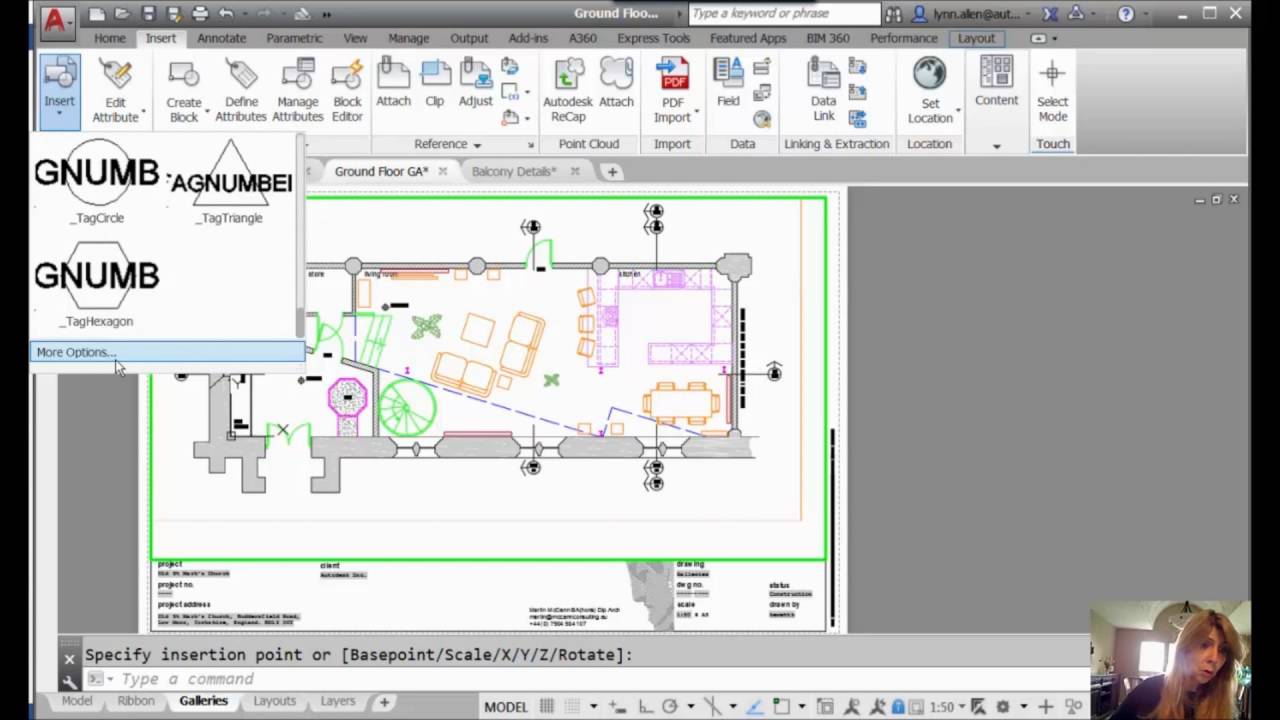Expand the Insert block gallery dropdown arrow
The width and height of the screenshot is (1280, 720).
tap(59, 115)
